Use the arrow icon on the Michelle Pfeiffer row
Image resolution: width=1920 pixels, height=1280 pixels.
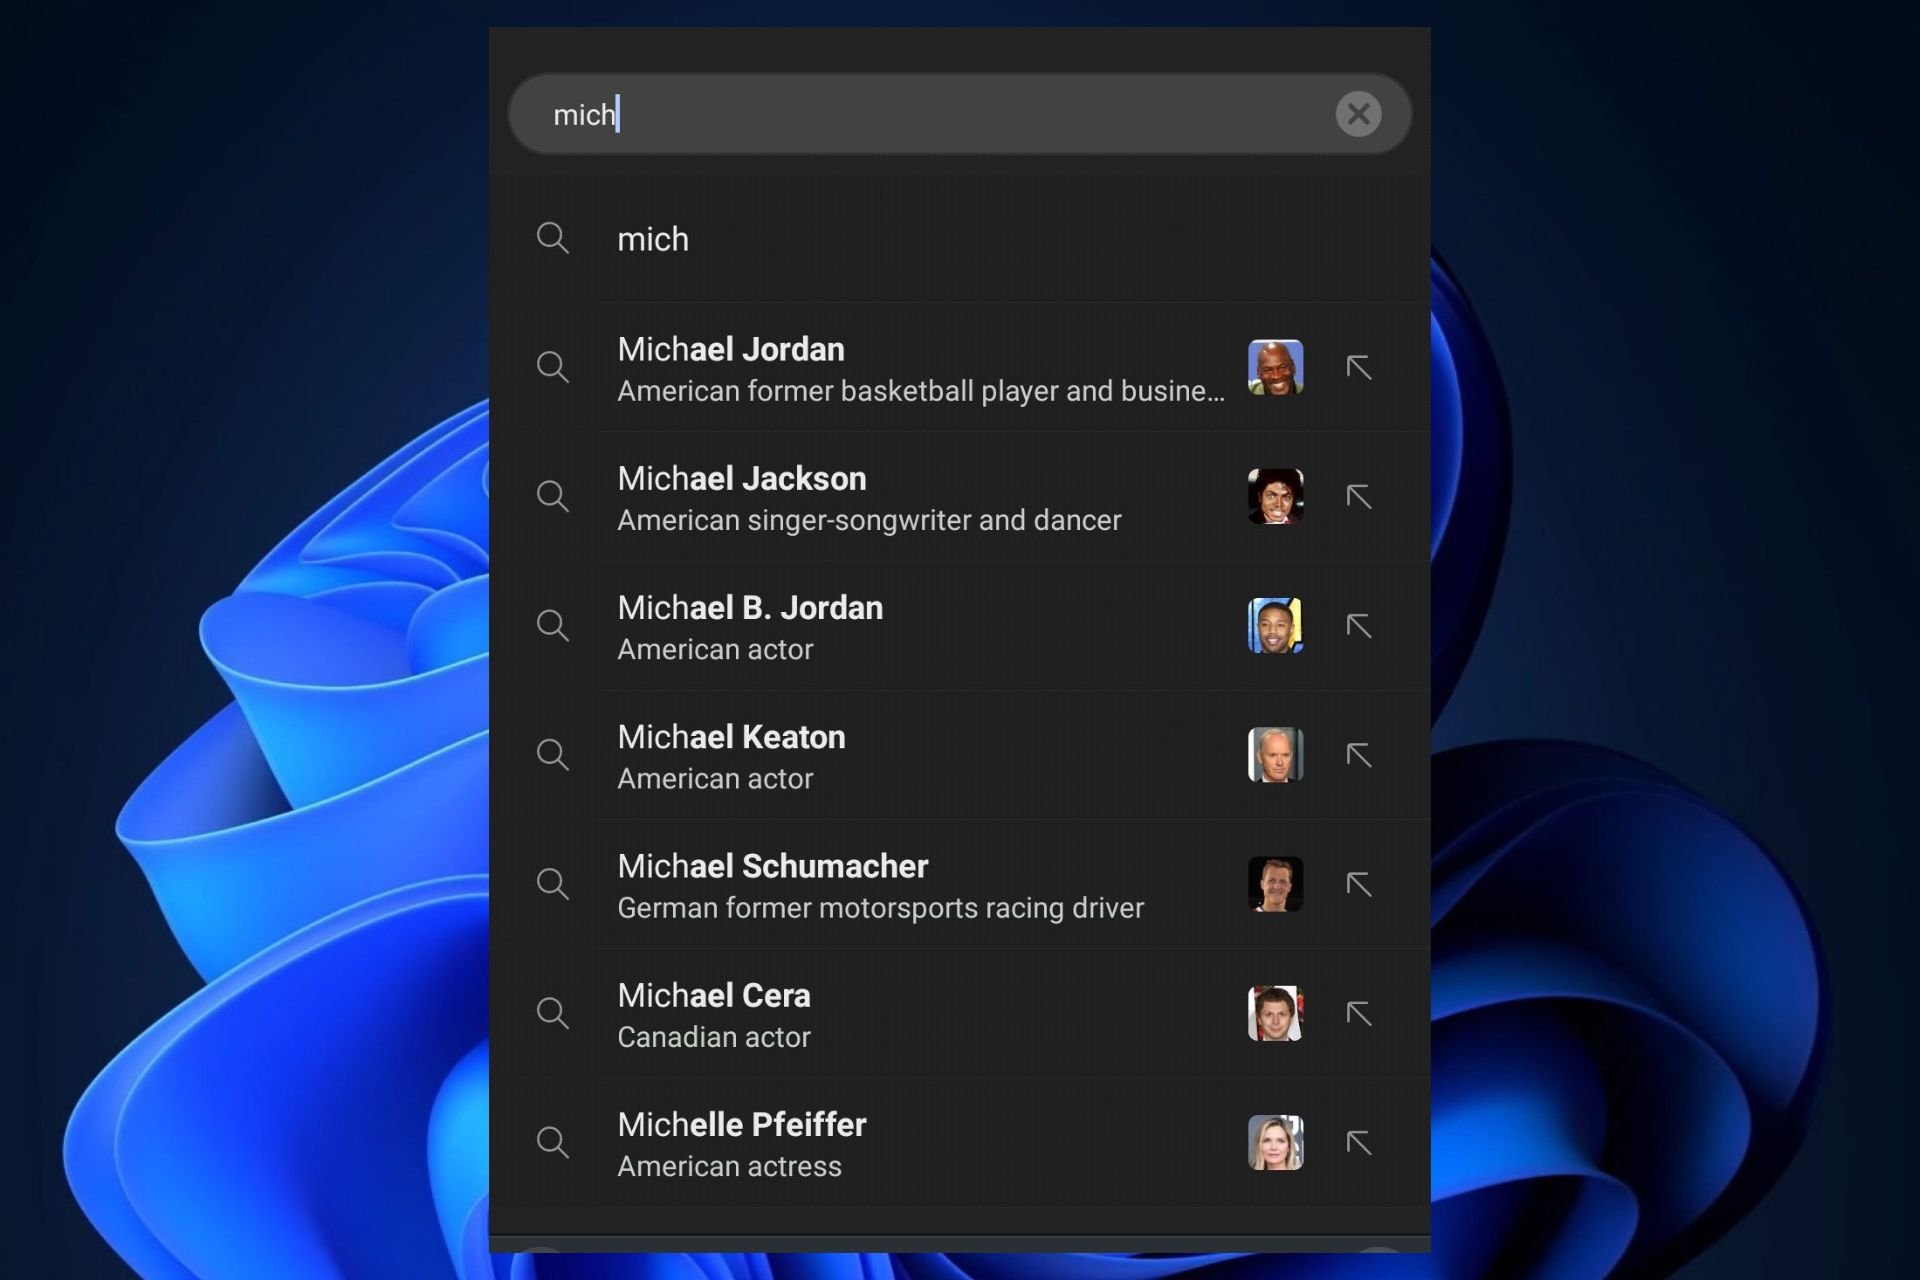[1358, 1142]
